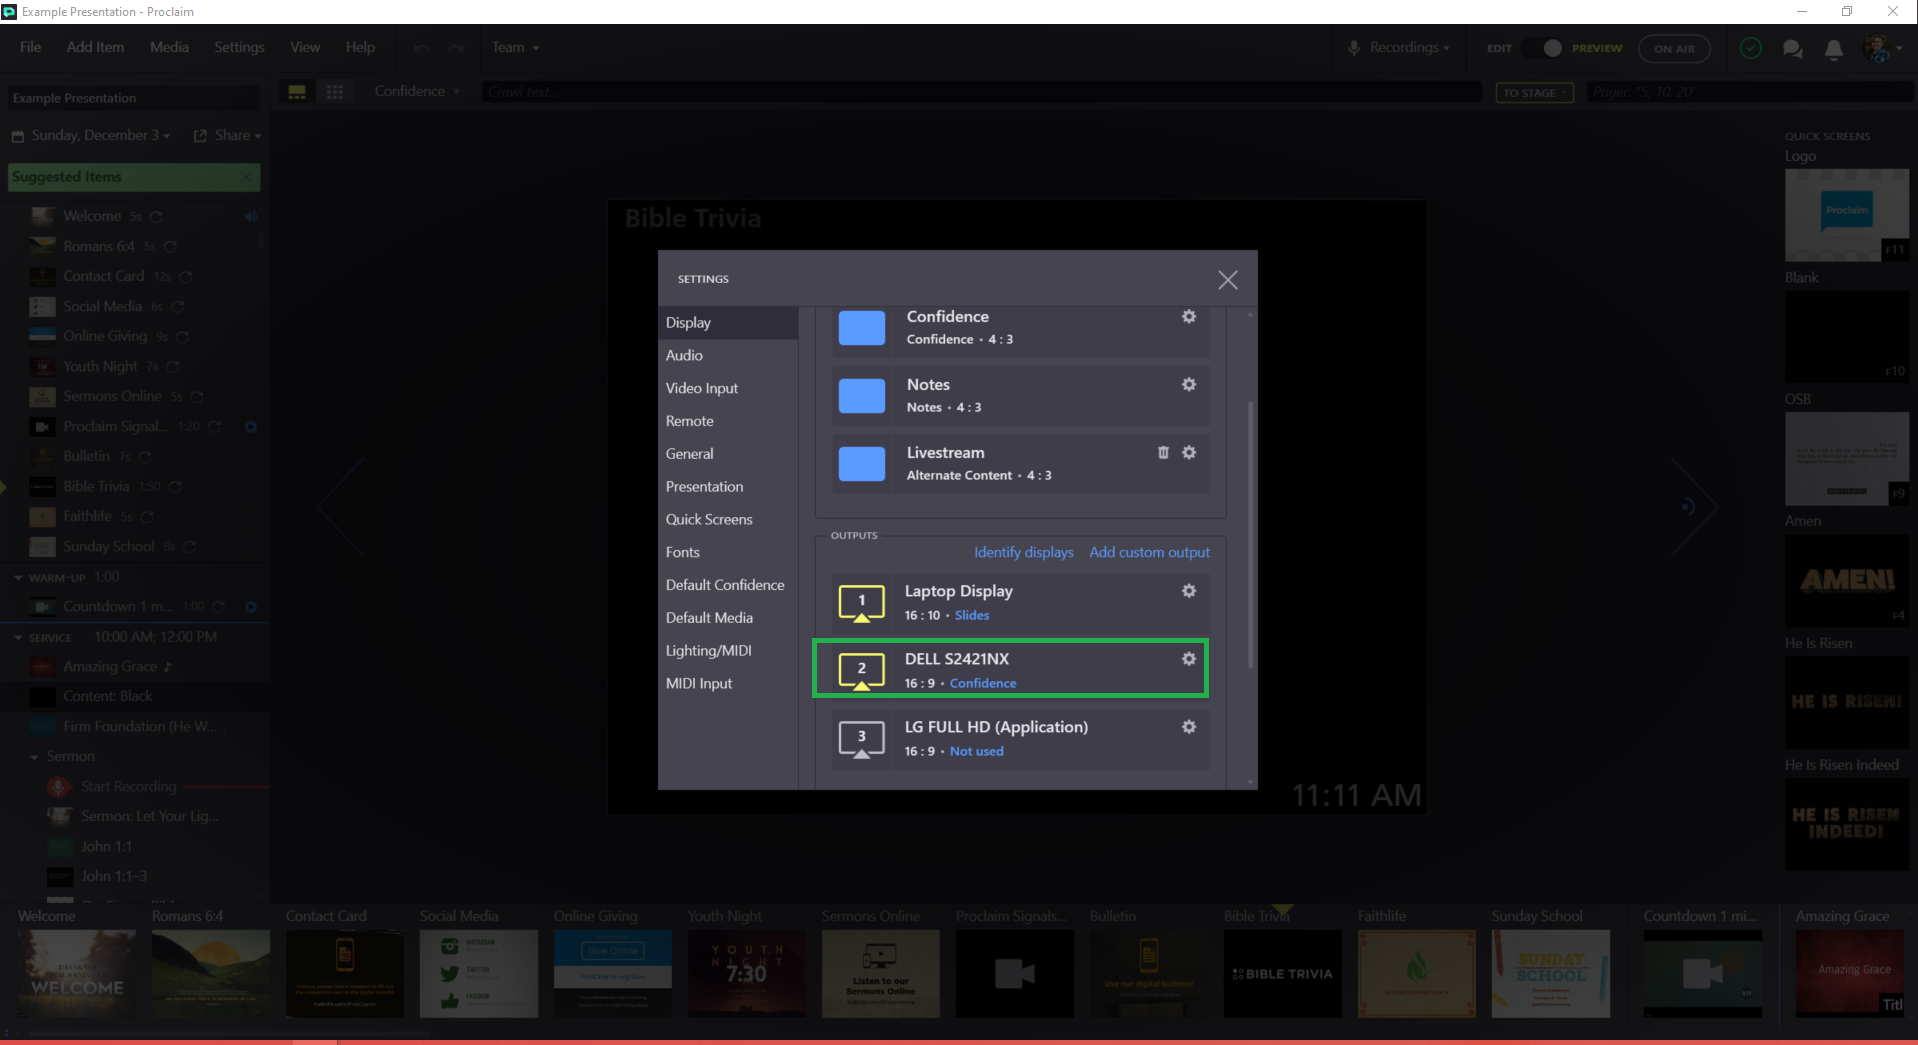Close the Settings dialog
Viewport: 1918px width, 1045px height.
click(x=1227, y=280)
